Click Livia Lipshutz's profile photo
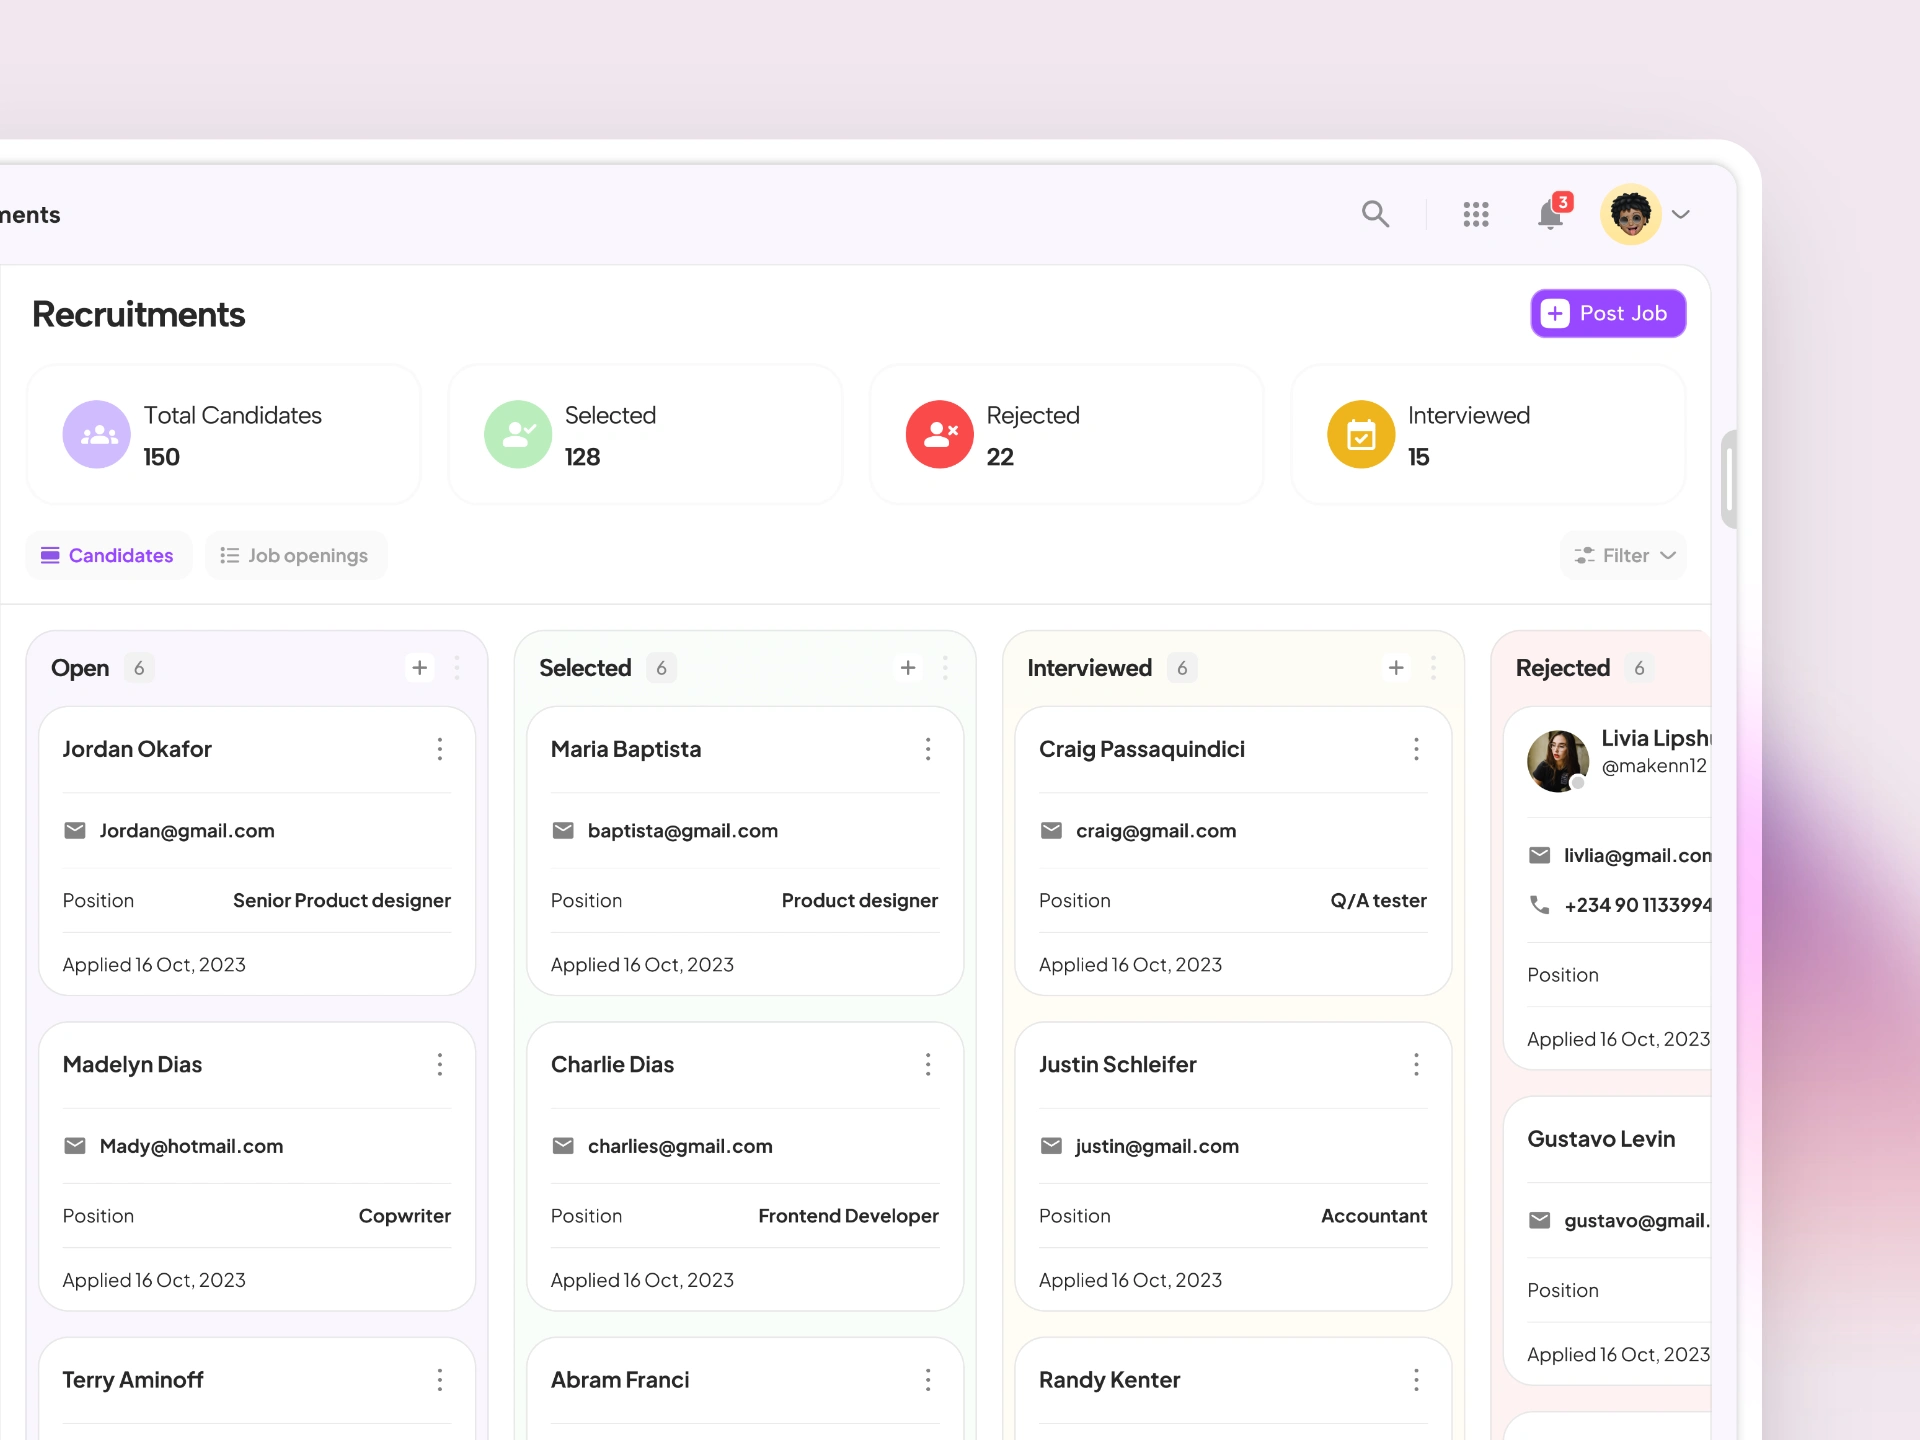The height and width of the screenshot is (1440, 1920). (x=1557, y=761)
